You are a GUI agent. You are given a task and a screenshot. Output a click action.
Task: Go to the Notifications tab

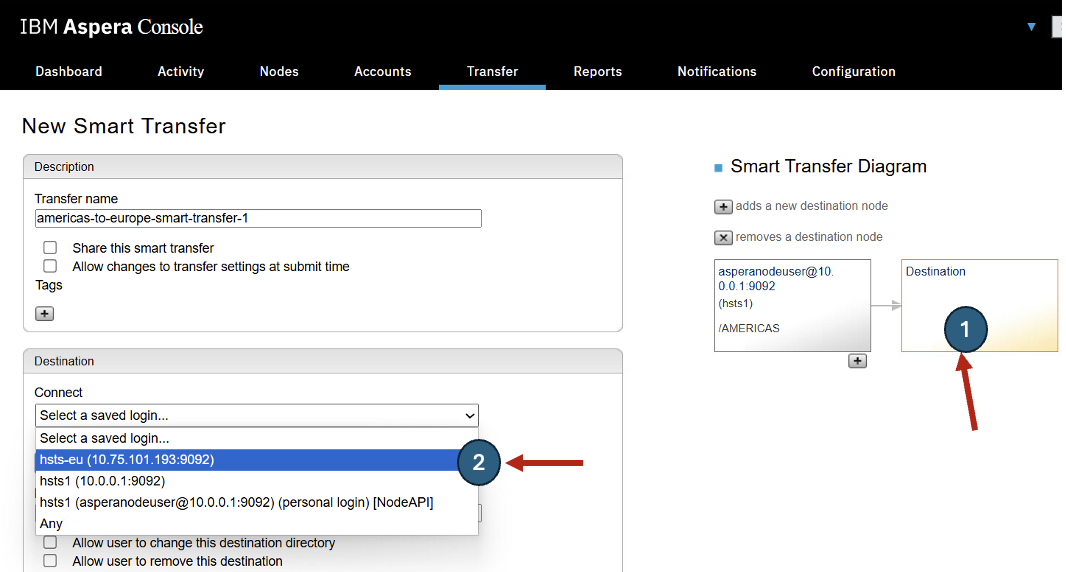click(x=717, y=71)
